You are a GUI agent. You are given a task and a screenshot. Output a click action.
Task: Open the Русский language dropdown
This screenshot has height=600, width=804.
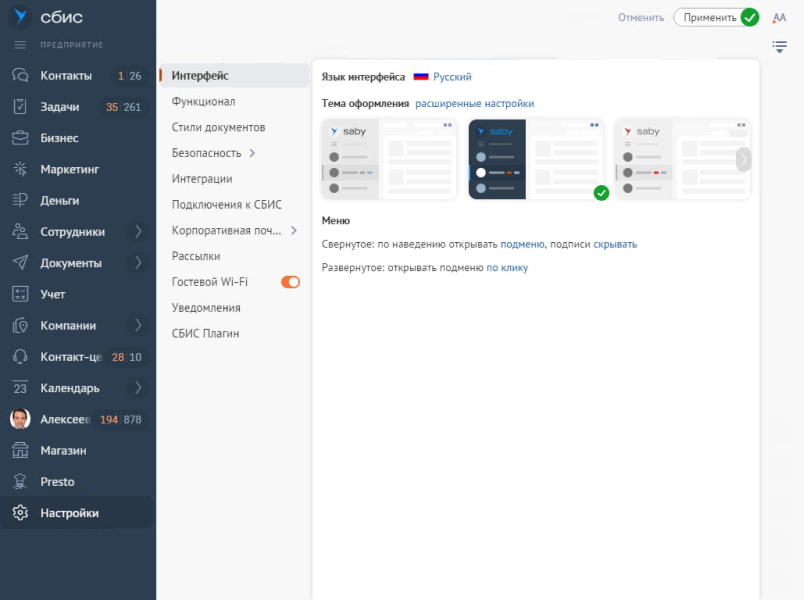[x=452, y=77]
